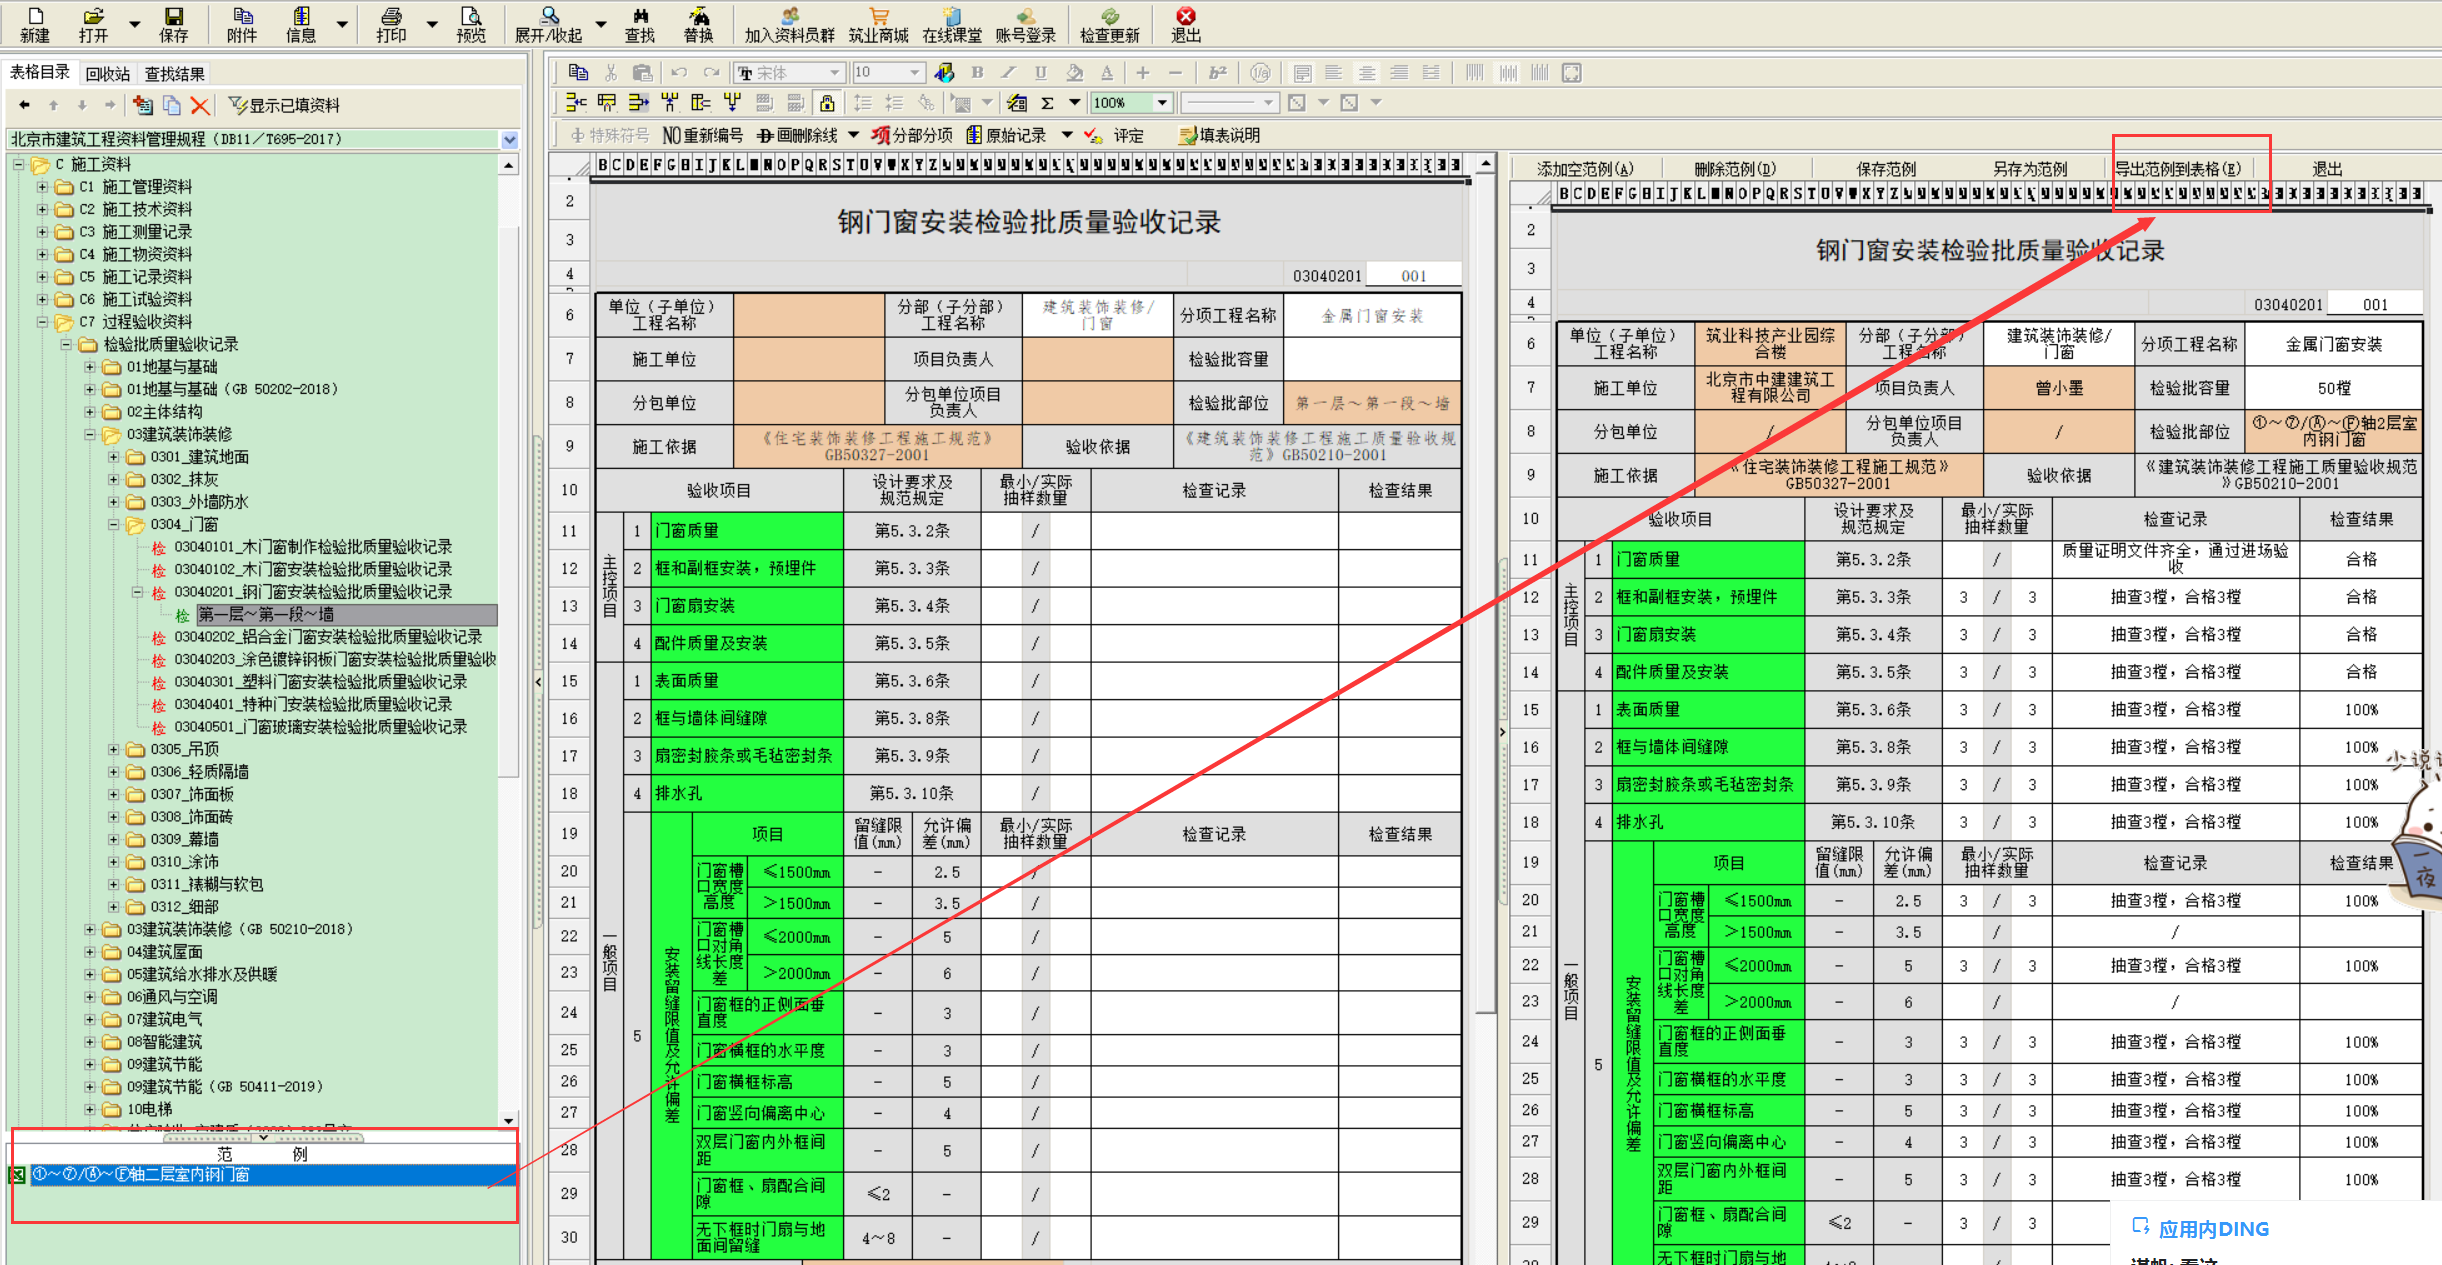Open the 100% zoom dropdown
This screenshot has width=2442, height=1265.
click(1162, 103)
